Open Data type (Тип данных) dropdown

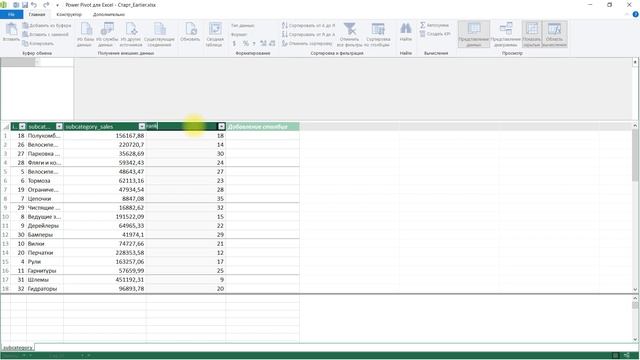[x=243, y=25]
